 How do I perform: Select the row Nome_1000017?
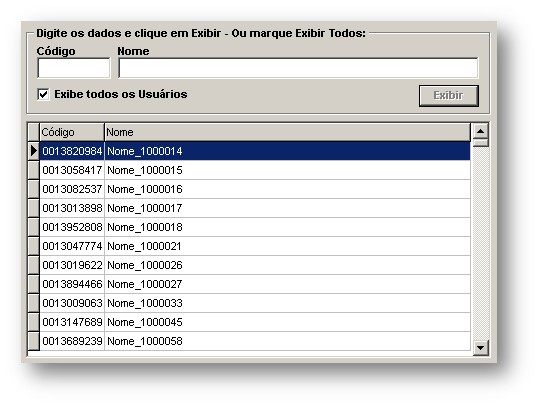(x=255, y=208)
